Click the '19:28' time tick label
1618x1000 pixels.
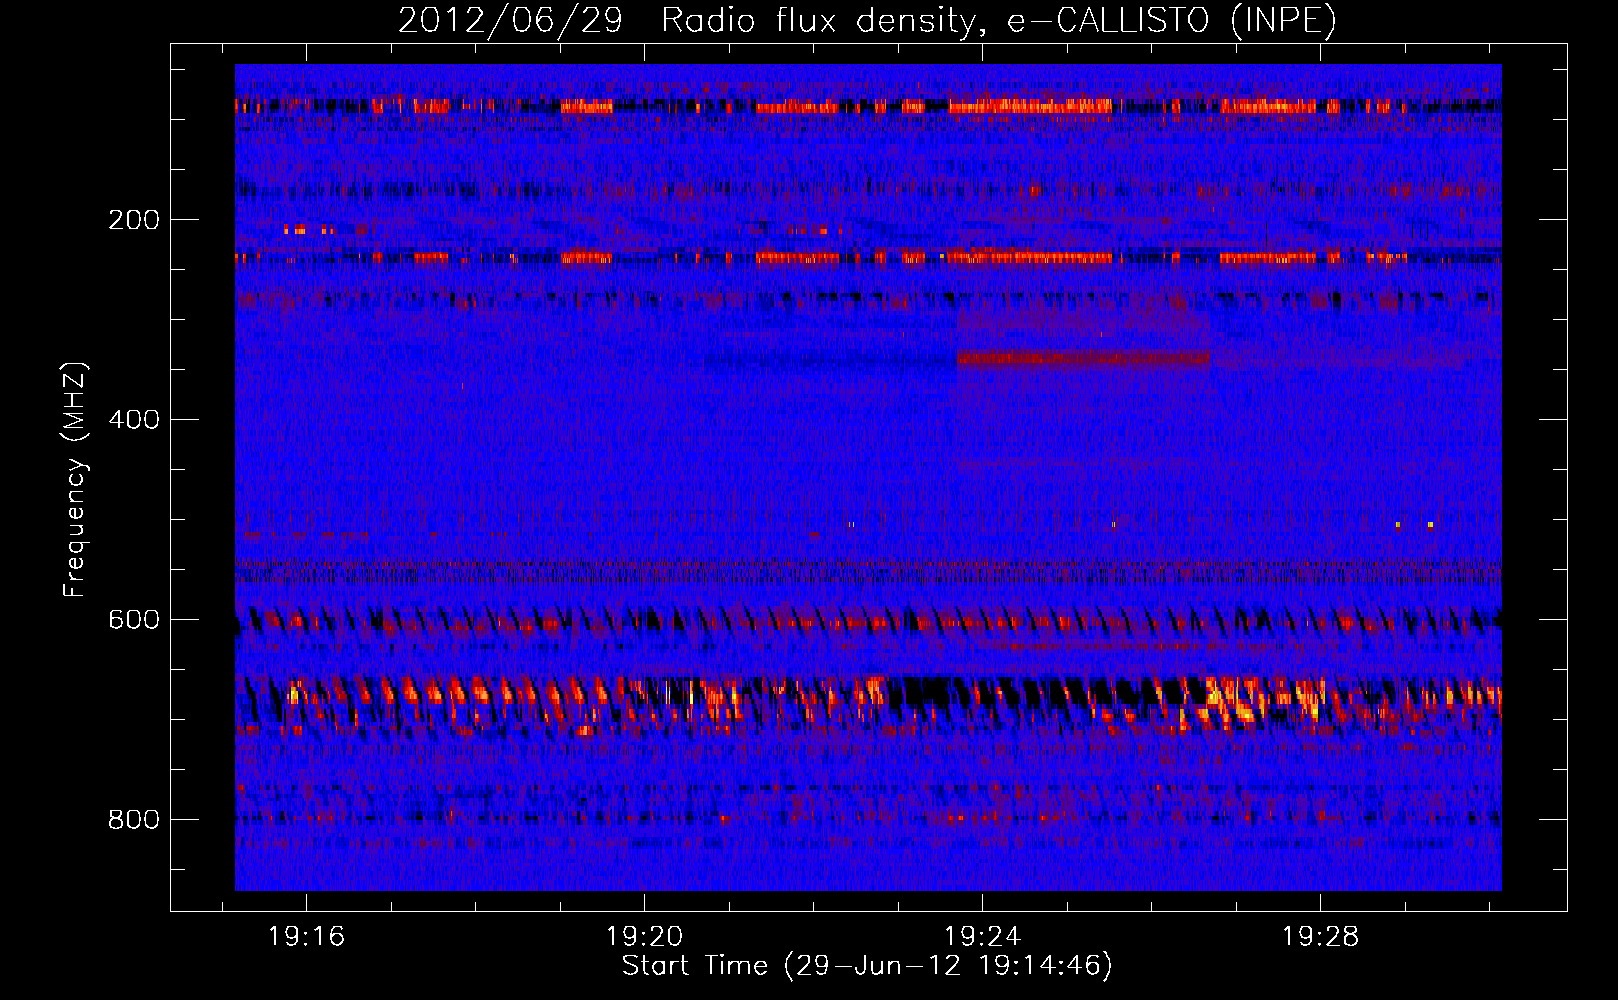pyautogui.click(x=1321, y=937)
